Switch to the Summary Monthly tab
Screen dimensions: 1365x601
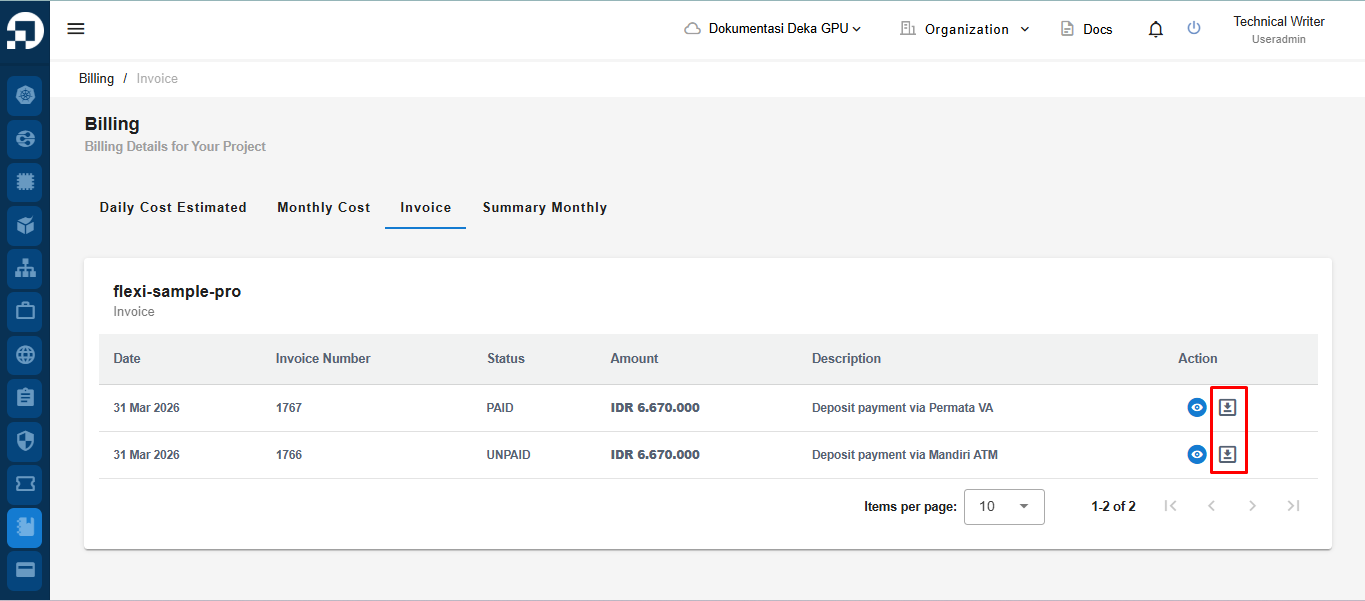tap(545, 207)
